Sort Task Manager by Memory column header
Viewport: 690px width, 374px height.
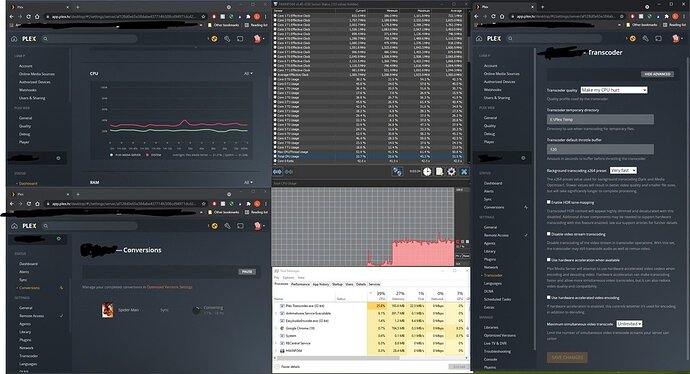point(399,296)
